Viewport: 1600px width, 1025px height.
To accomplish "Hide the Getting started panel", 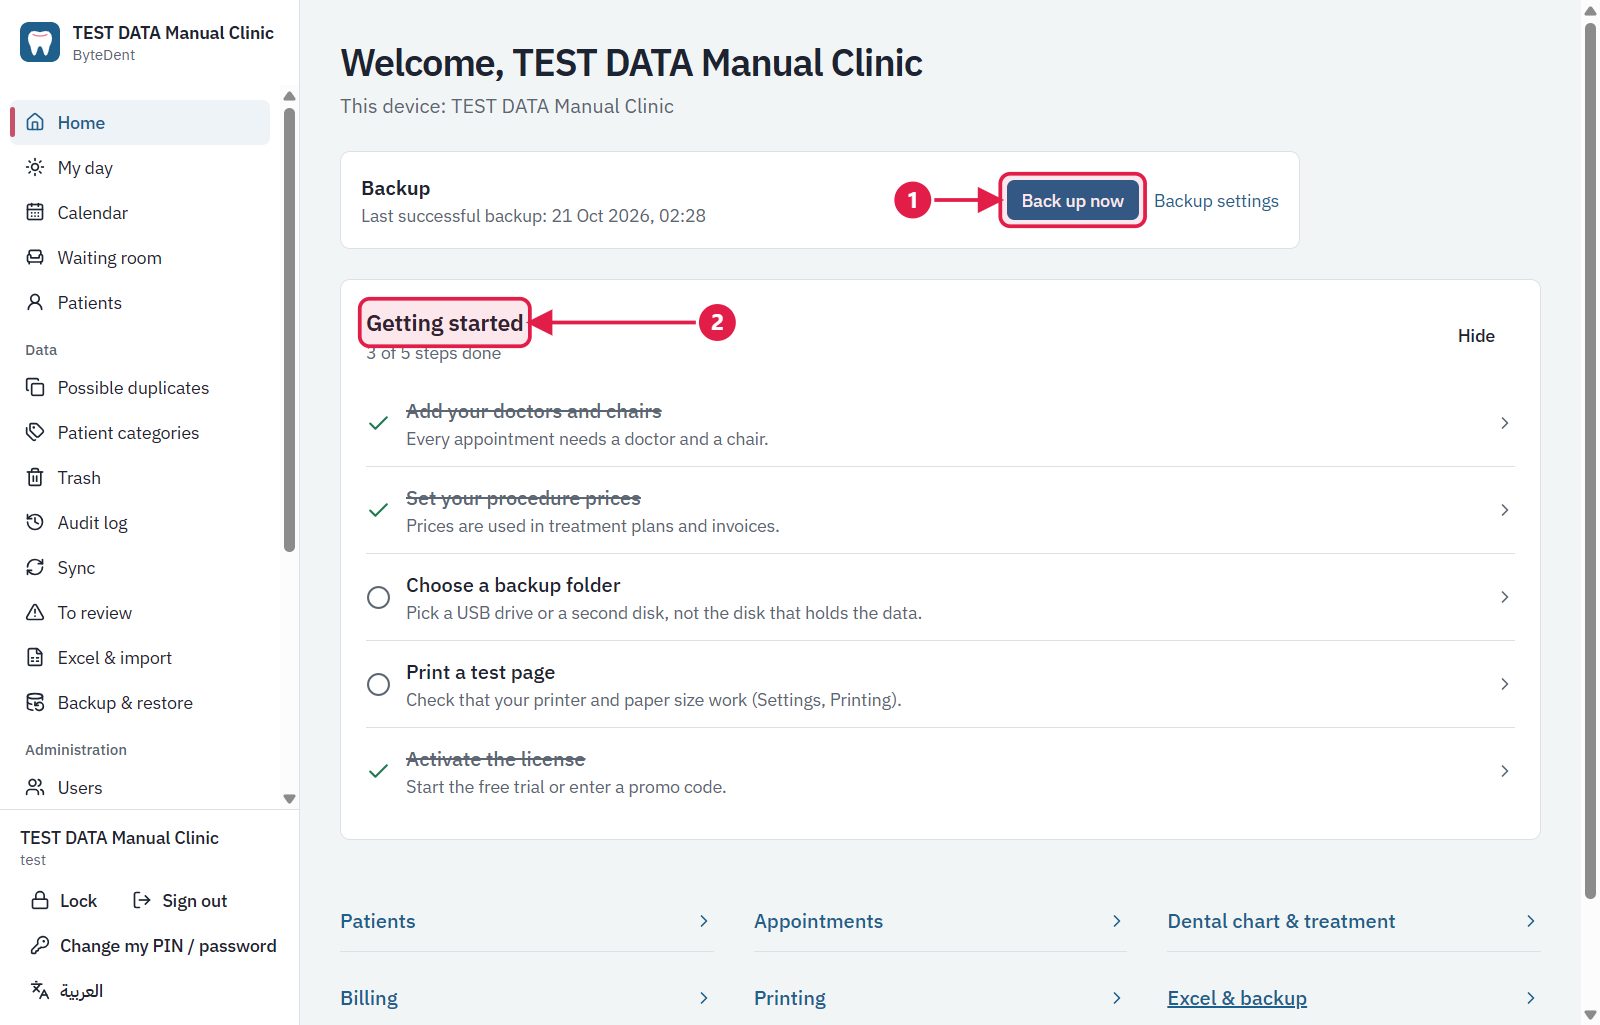I will click(1476, 336).
